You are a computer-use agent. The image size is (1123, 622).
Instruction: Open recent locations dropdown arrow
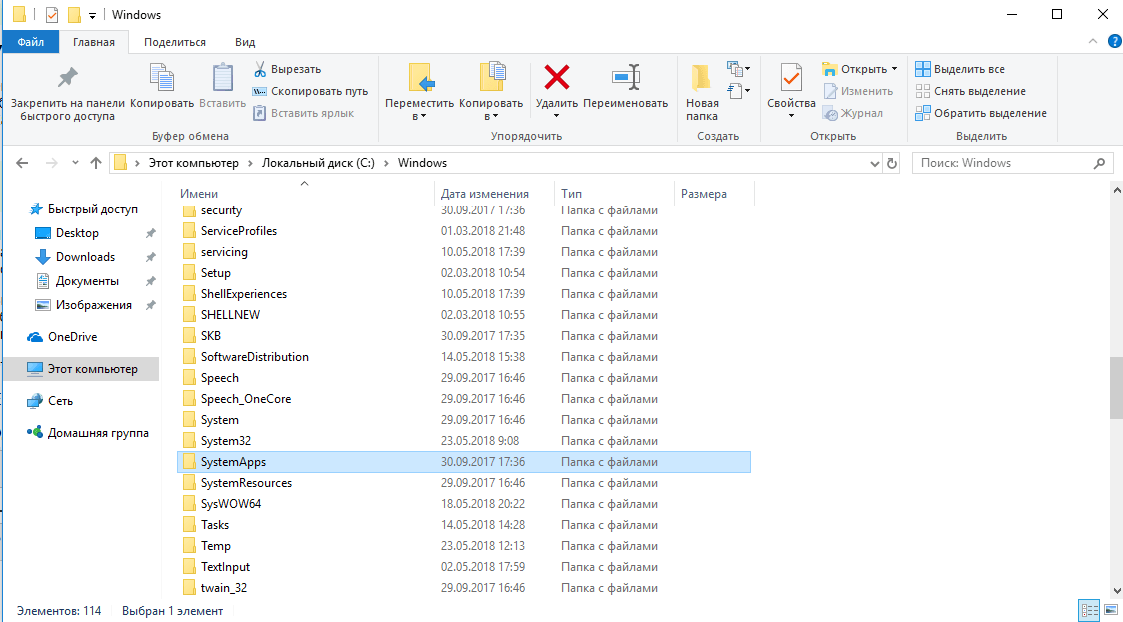point(75,163)
